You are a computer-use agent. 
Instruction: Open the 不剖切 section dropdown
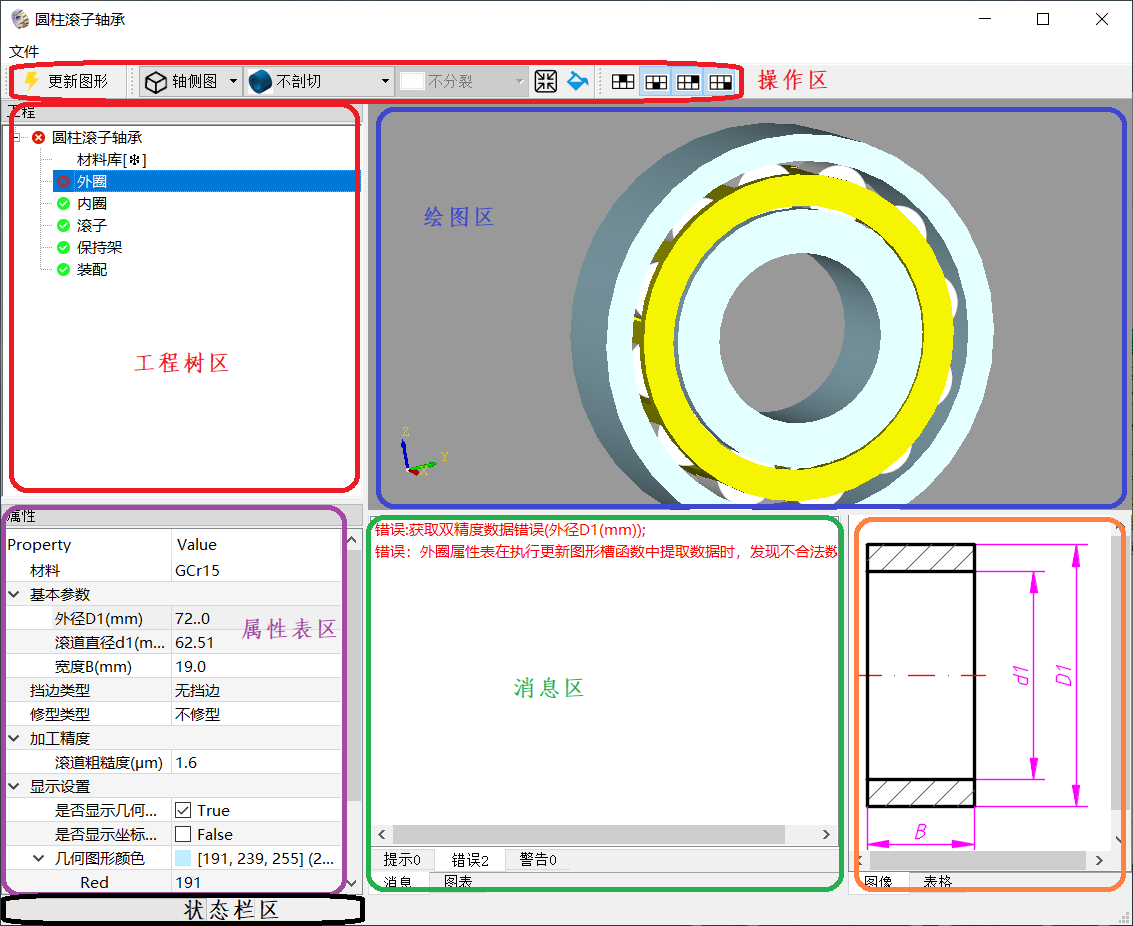click(386, 82)
